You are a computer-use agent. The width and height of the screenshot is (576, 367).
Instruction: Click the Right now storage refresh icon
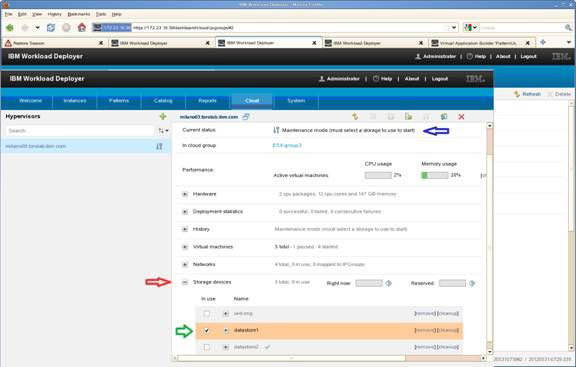pos(388,283)
